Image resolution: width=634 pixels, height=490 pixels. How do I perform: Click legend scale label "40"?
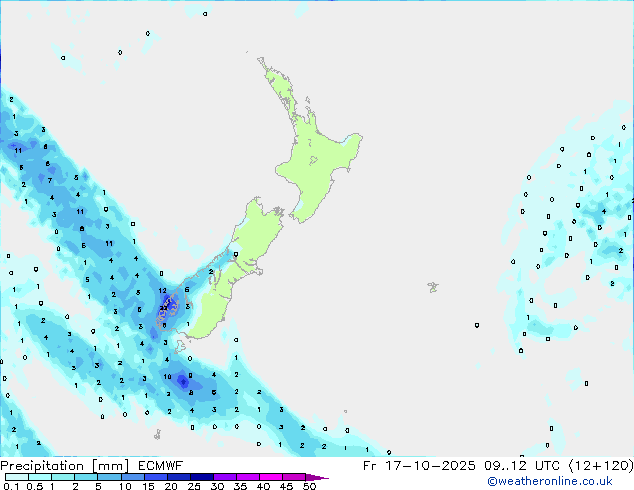pyautogui.click(x=263, y=486)
